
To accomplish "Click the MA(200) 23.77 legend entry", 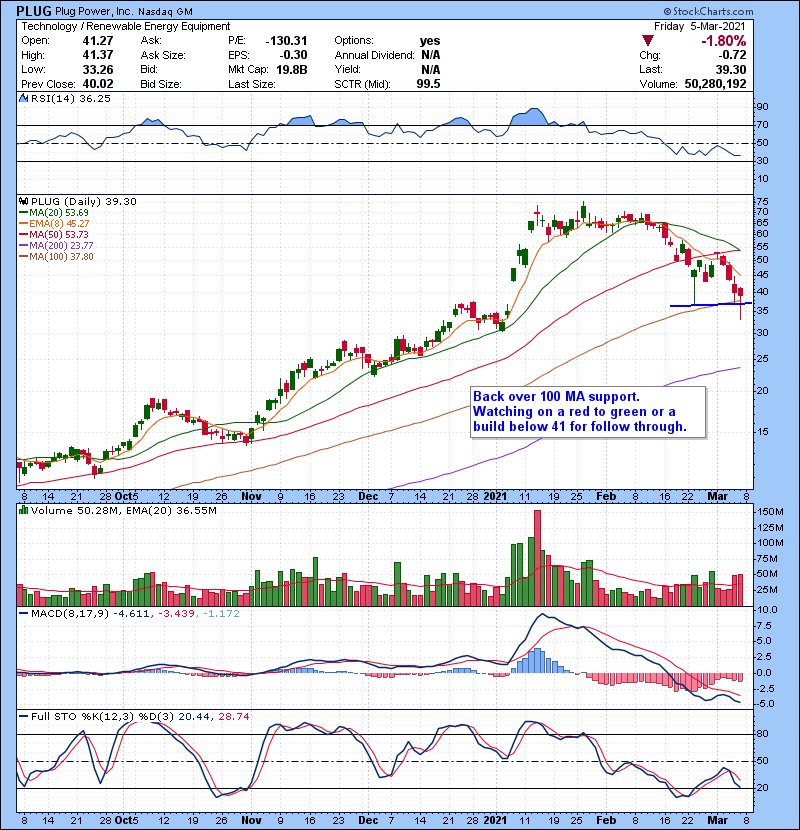I will 56,246.
